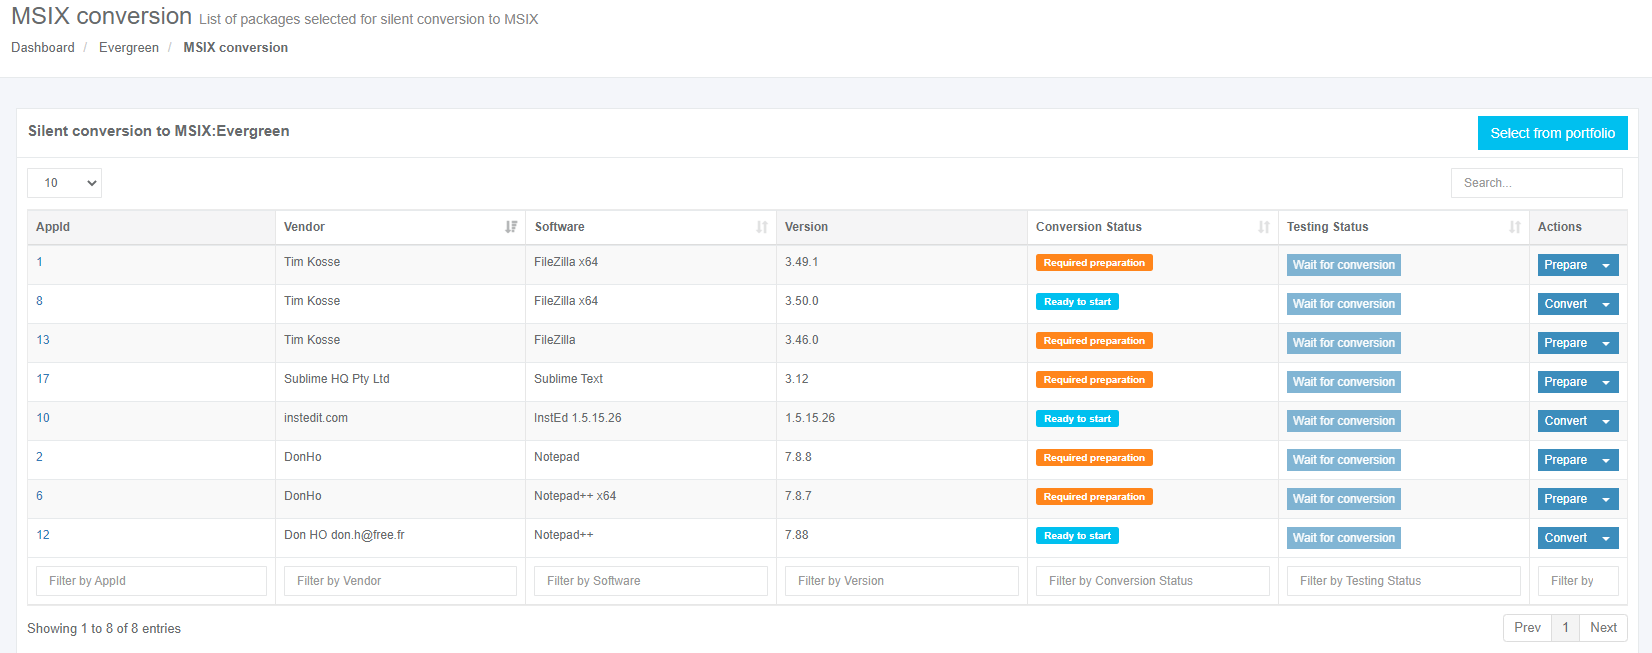Focus the Search box above table
This screenshot has width=1652, height=653.
click(1536, 183)
